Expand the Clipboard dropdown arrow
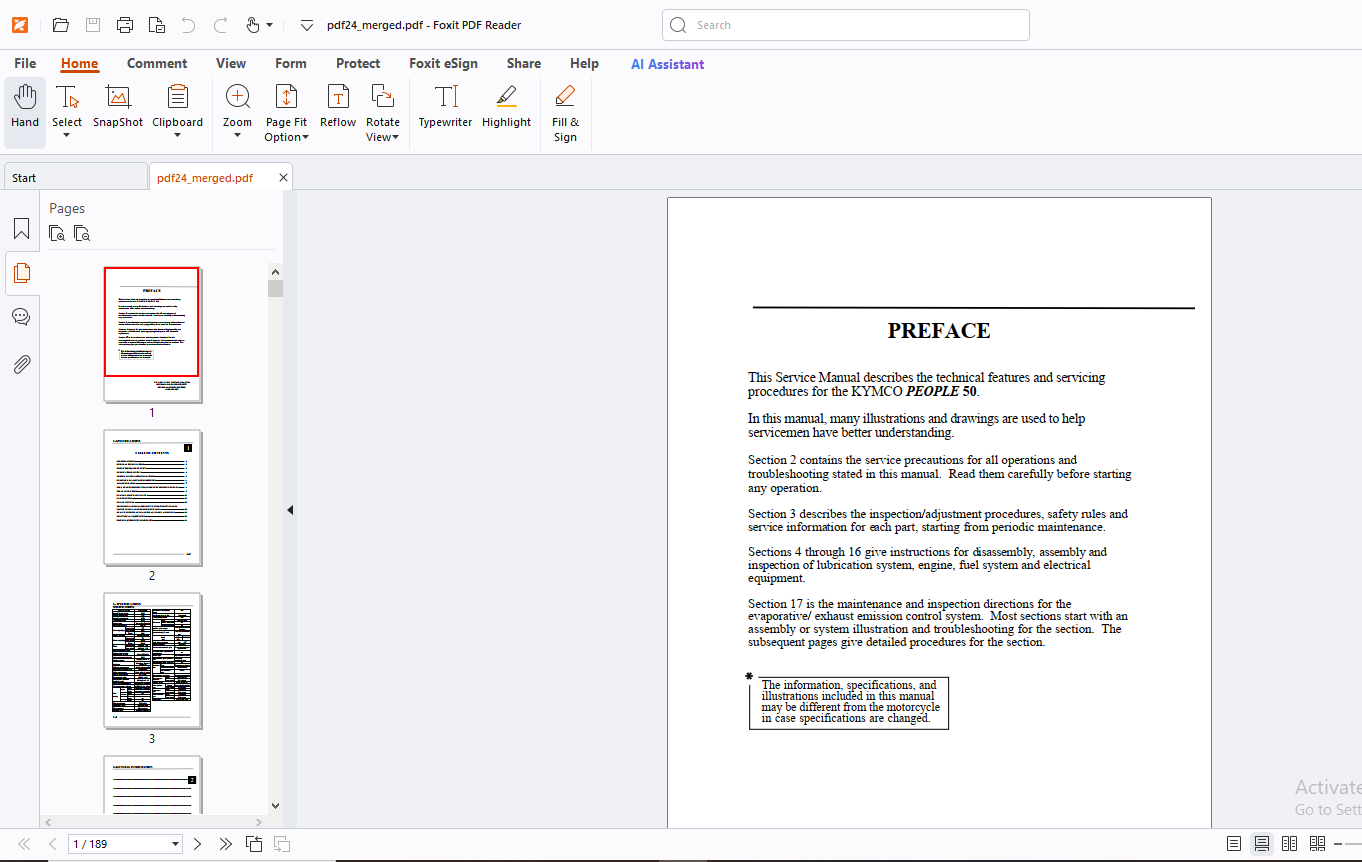This screenshot has height=862, width=1362. click(x=178, y=136)
